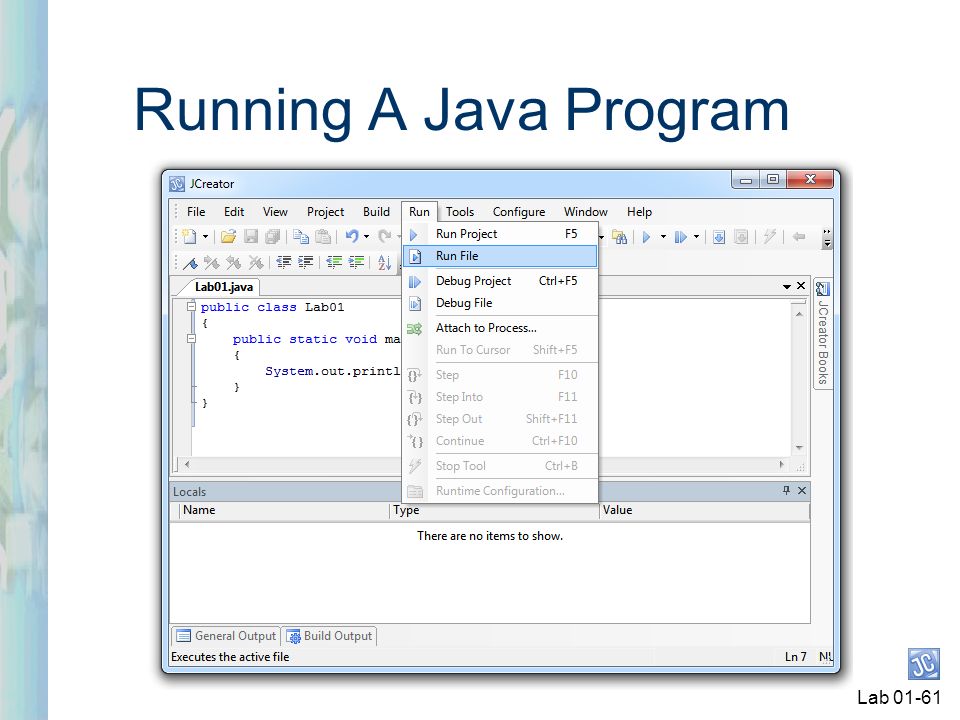Click the Debug Project toolbar icon
This screenshot has width=960, height=720.
[680, 237]
